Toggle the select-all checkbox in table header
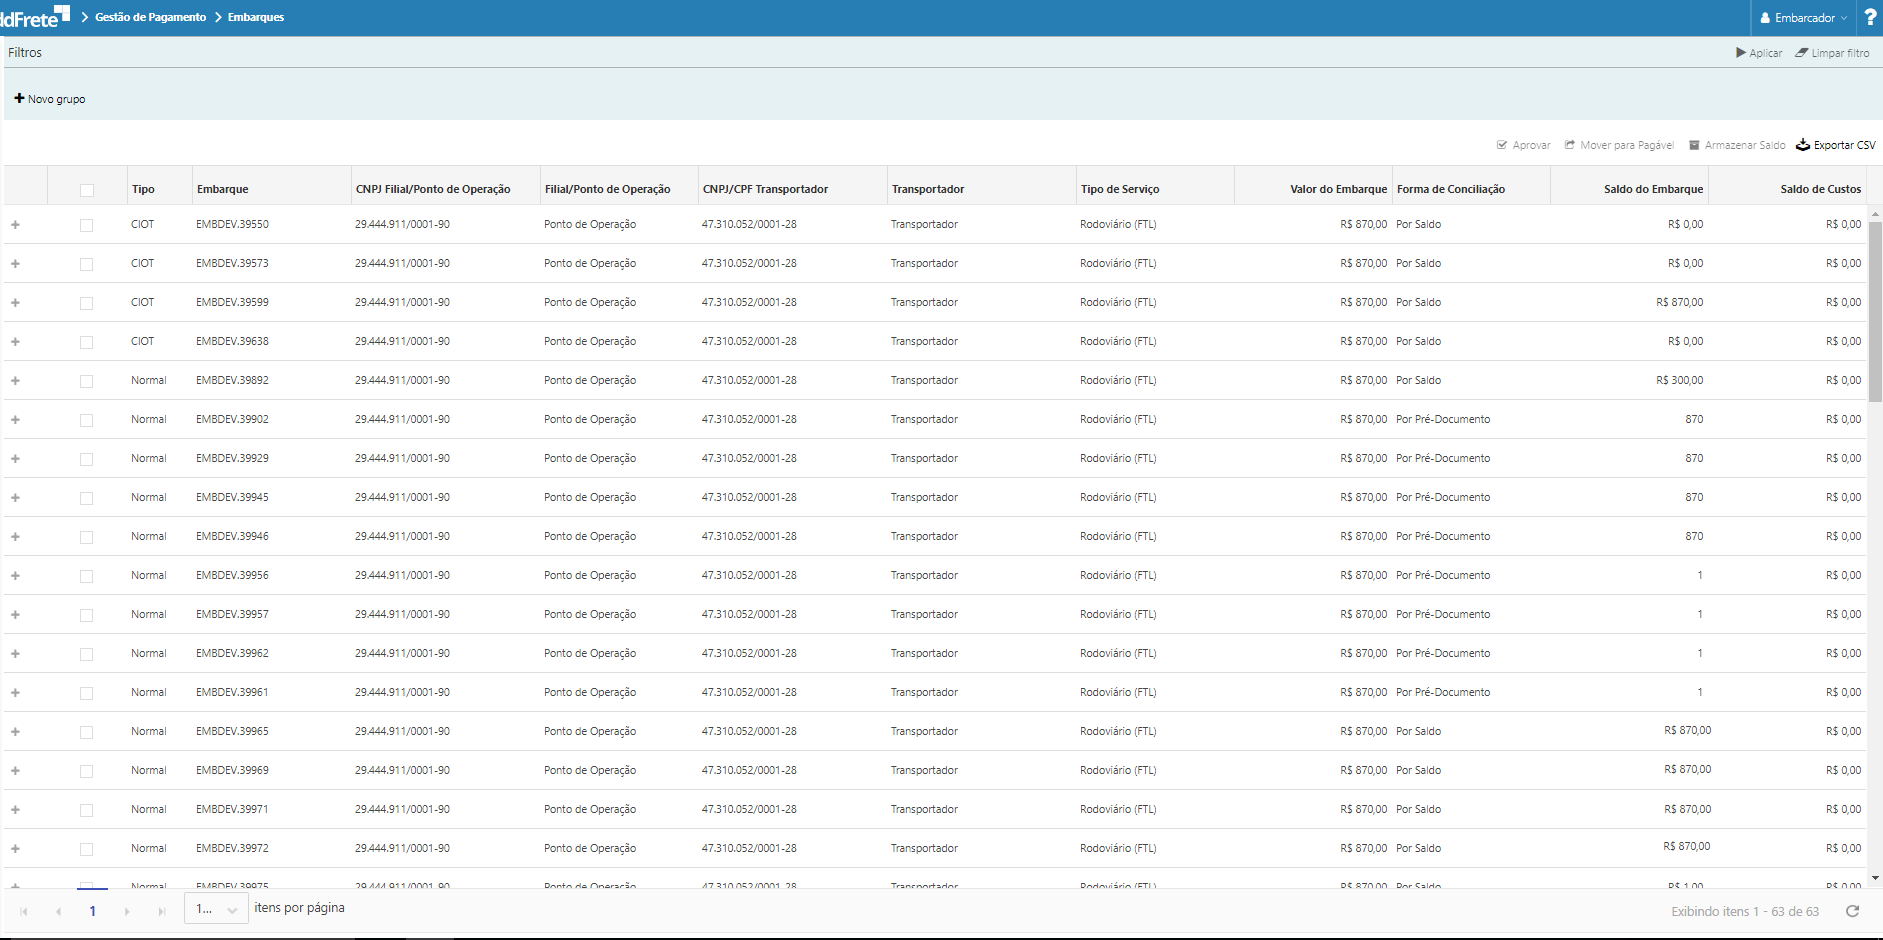Viewport: 1883px width, 940px height. (x=87, y=190)
